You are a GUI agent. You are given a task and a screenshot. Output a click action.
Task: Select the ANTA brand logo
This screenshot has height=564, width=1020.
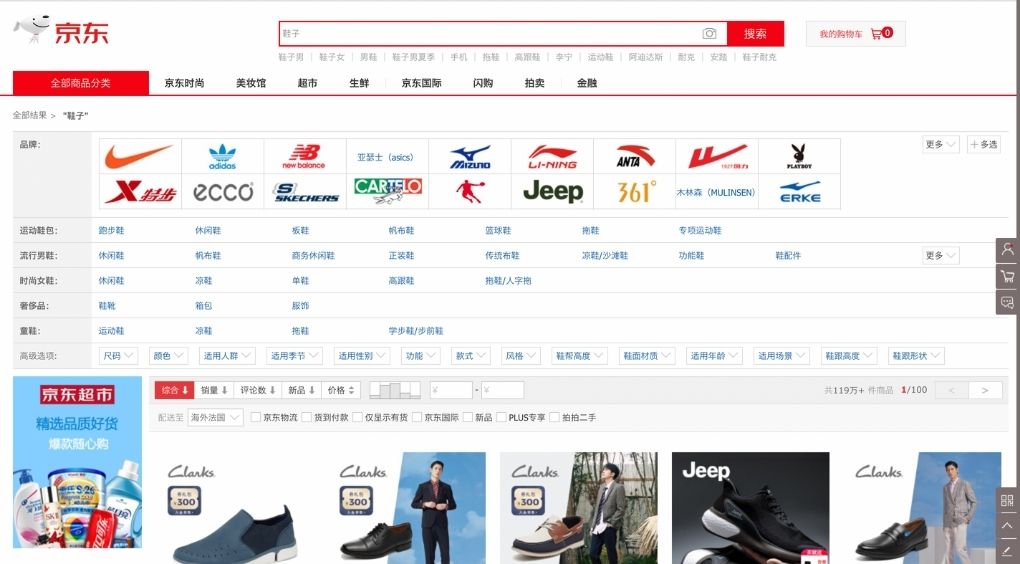coord(635,156)
